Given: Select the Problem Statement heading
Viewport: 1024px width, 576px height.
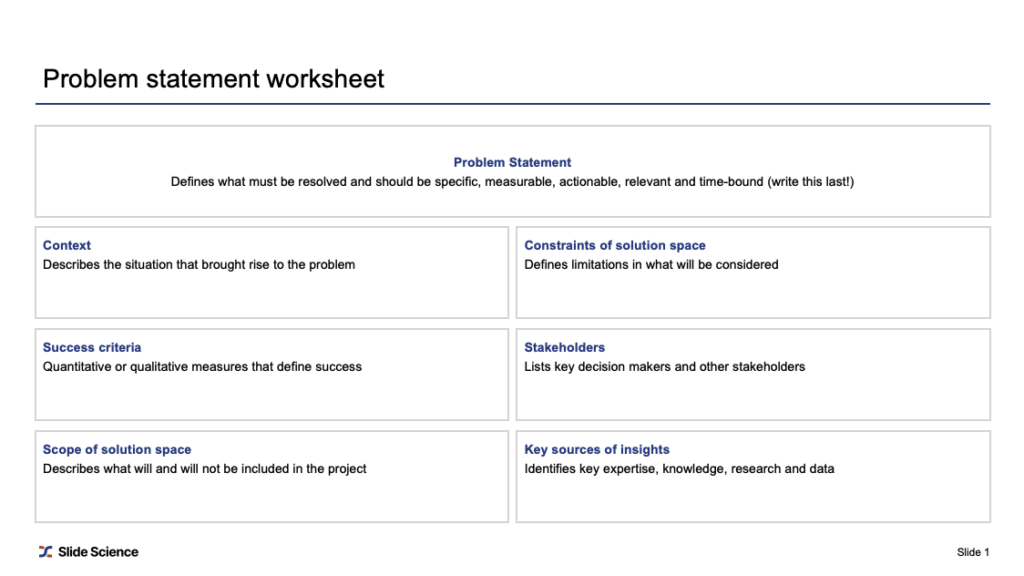Looking at the screenshot, I should click(x=512, y=162).
